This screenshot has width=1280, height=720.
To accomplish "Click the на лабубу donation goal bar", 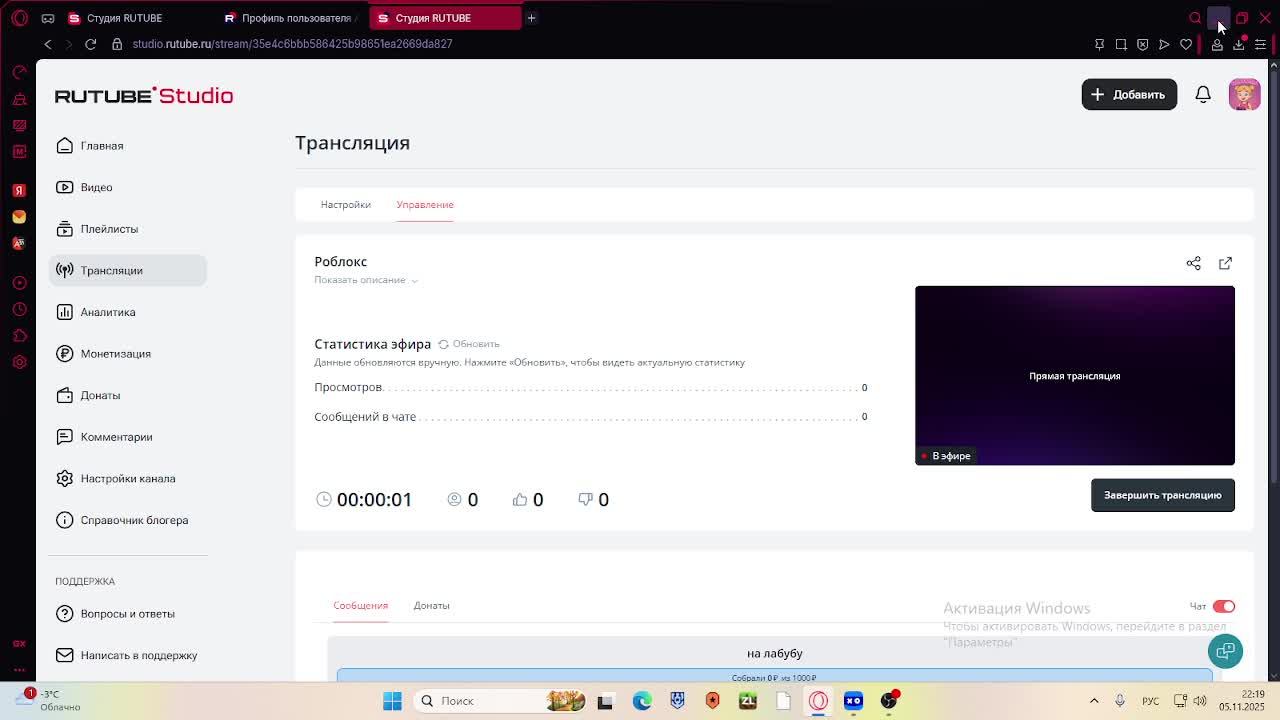I will point(774,677).
